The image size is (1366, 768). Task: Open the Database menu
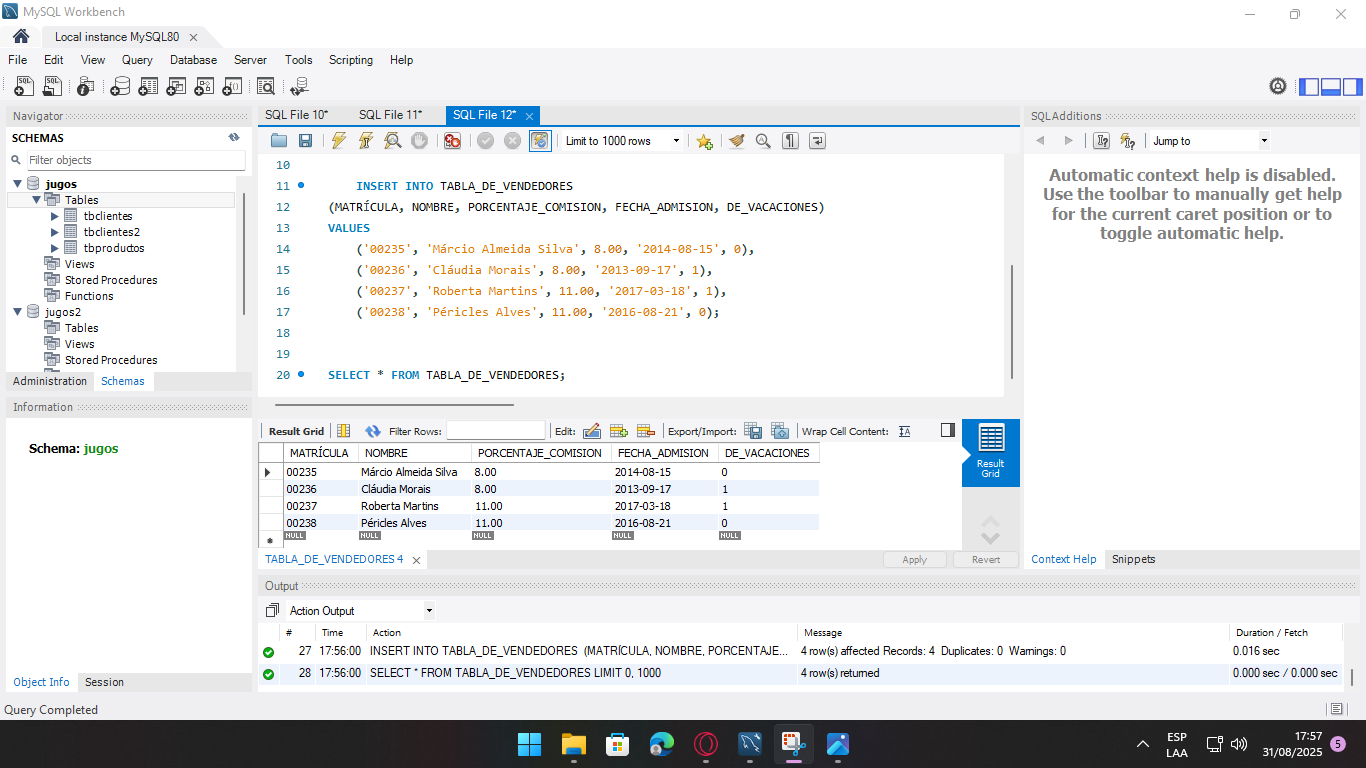pos(193,60)
